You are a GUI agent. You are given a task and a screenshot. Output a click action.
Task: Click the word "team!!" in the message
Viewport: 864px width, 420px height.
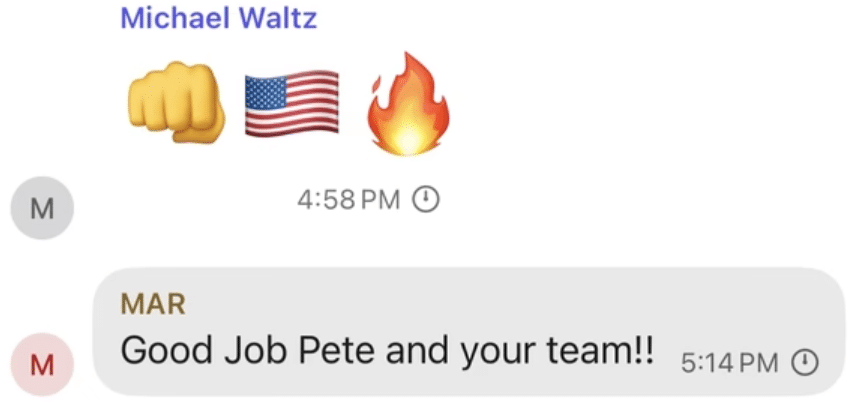click(604, 350)
